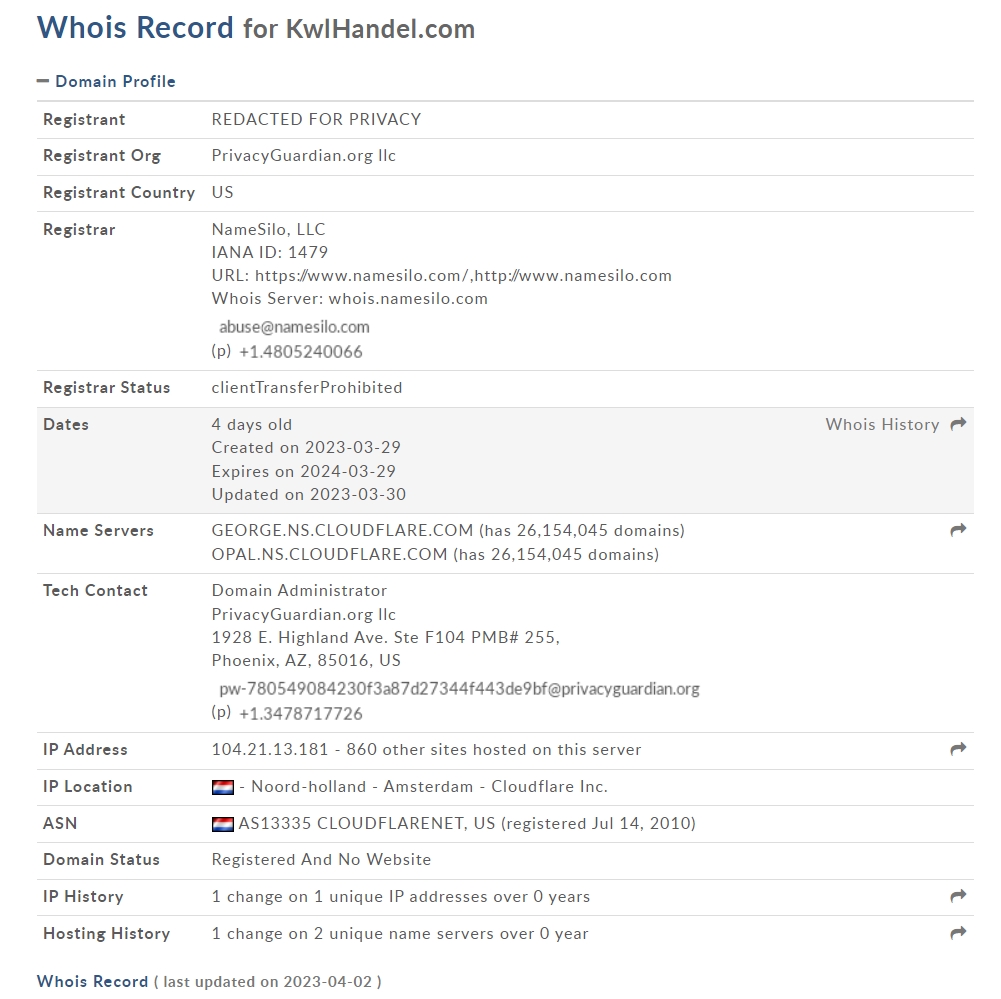Click the IP History arrow icon
1001x999 pixels.
click(x=958, y=896)
